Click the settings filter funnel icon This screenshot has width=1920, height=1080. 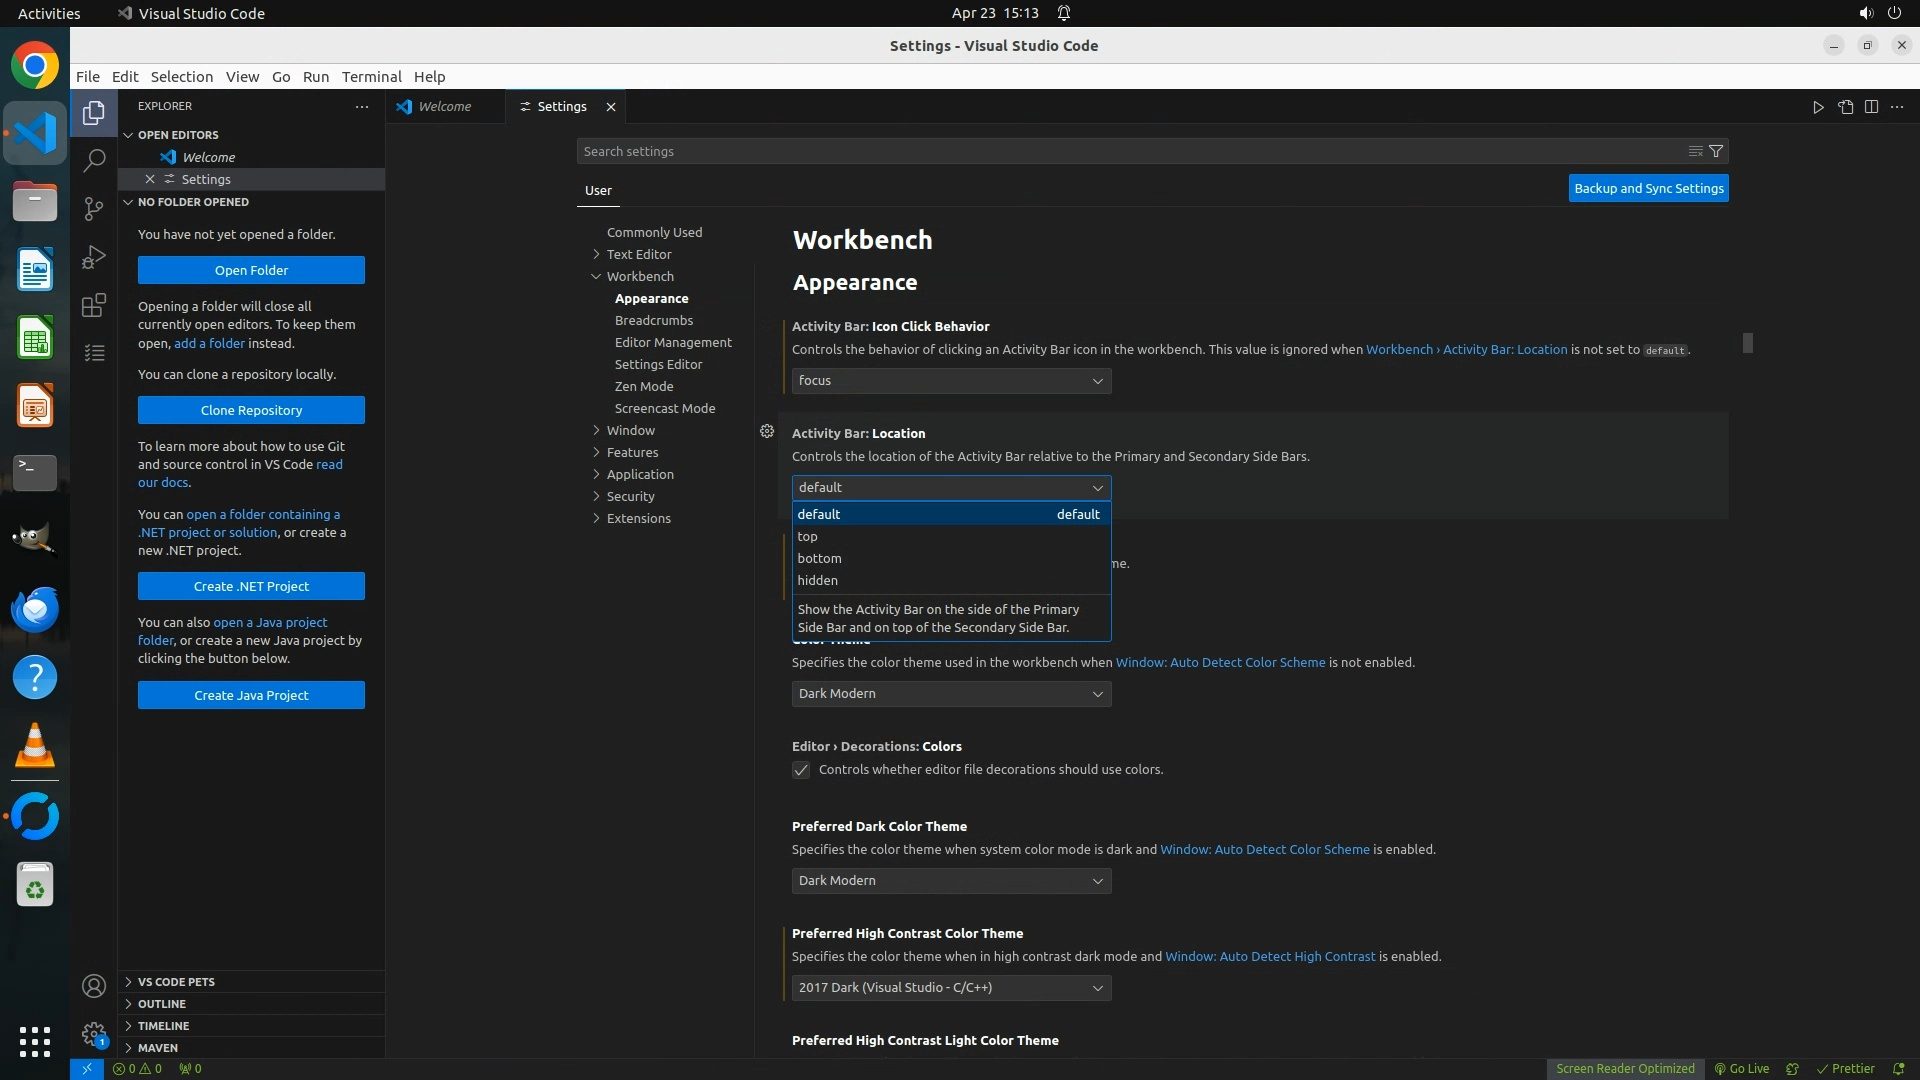(1716, 151)
